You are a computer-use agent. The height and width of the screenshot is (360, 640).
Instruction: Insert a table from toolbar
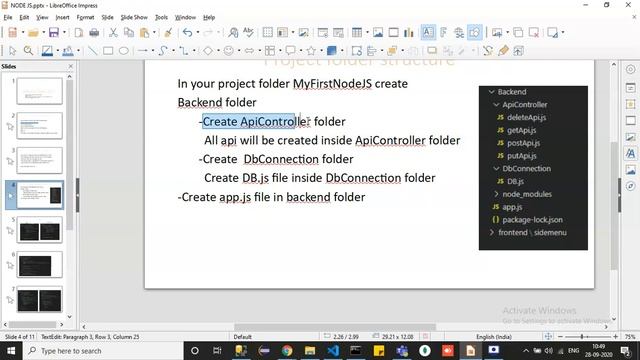pyautogui.click(x=357, y=32)
